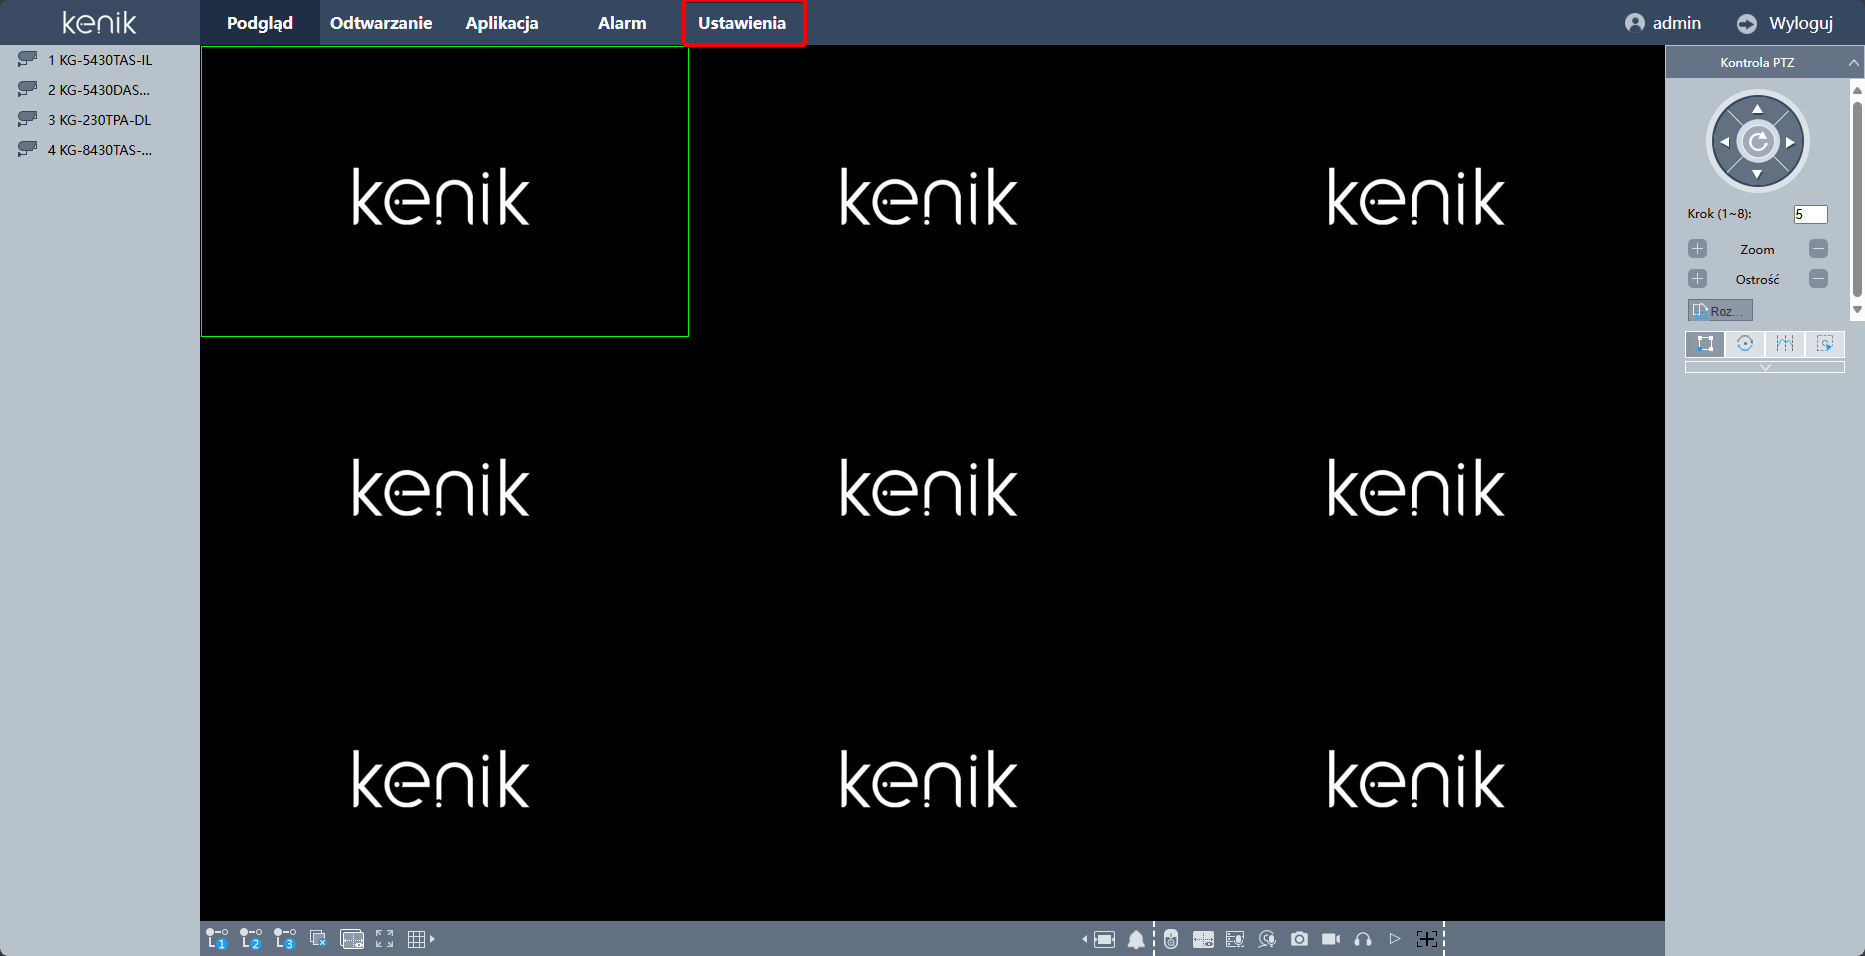Select the PTZ scan waveform icon tab
Image resolution: width=1865 pixels, height=956 pixels.
point(1785,344)
